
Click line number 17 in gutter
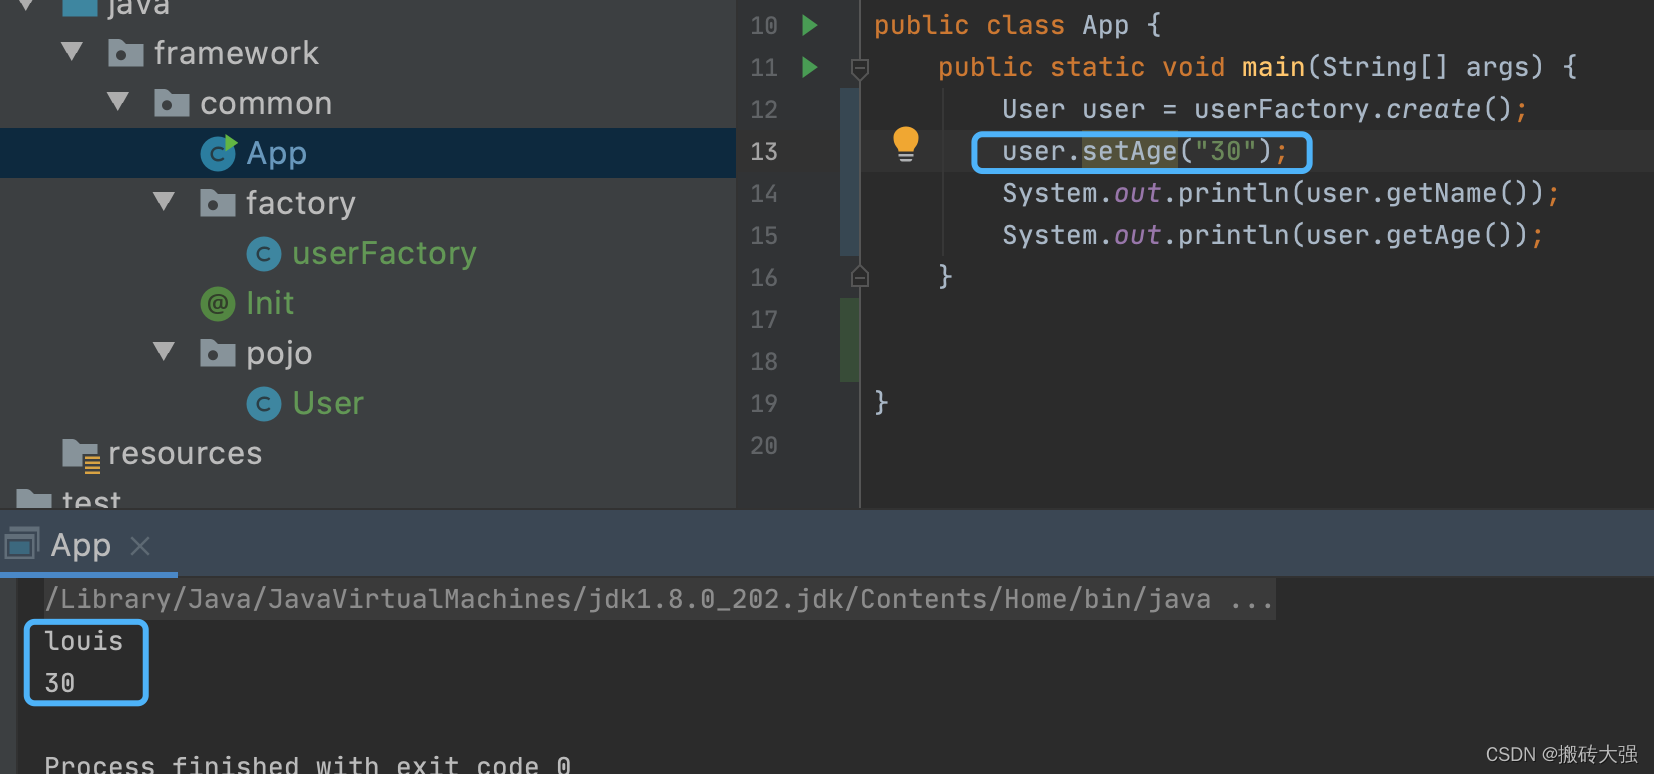click(x=764, y=319)
